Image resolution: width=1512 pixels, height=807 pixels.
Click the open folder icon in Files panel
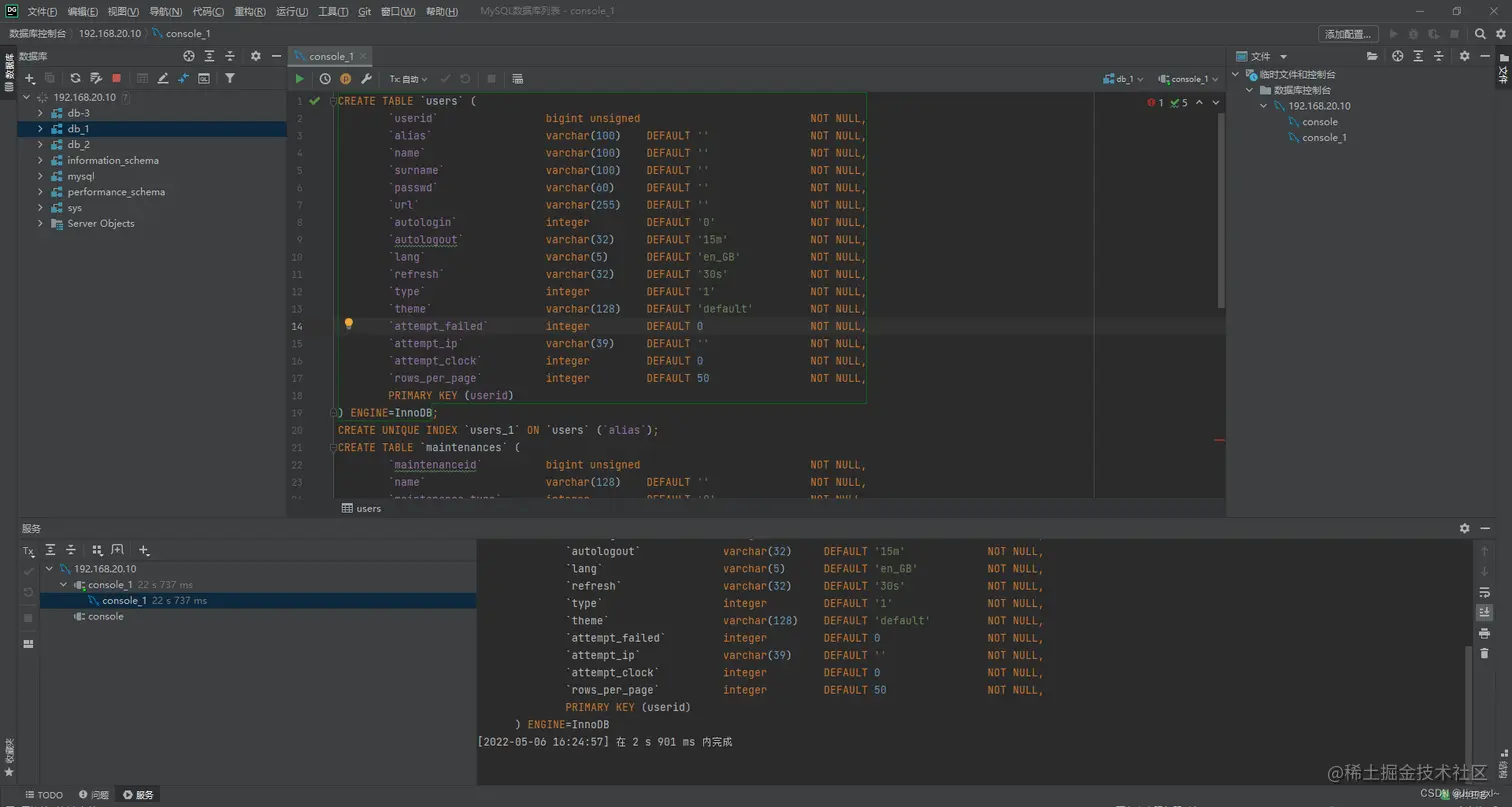[x=1372, y=56]
